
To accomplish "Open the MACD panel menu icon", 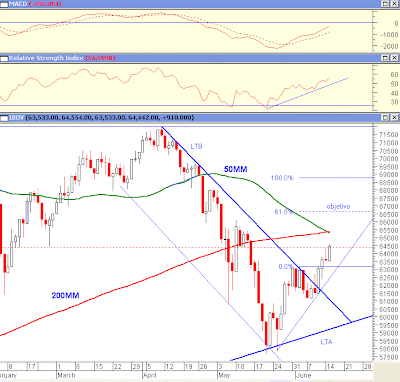I will (x=4, y=4).
